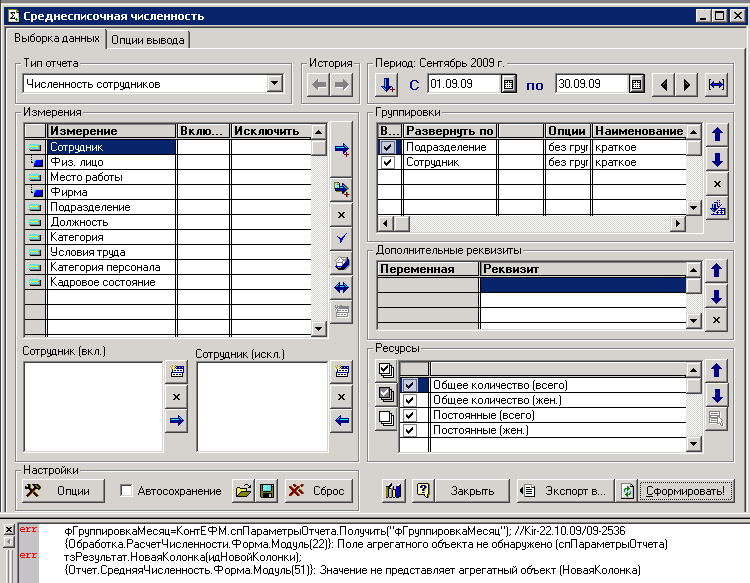Open Тип отчета dropdown list

pyautogui.click(x=275, y=84)
